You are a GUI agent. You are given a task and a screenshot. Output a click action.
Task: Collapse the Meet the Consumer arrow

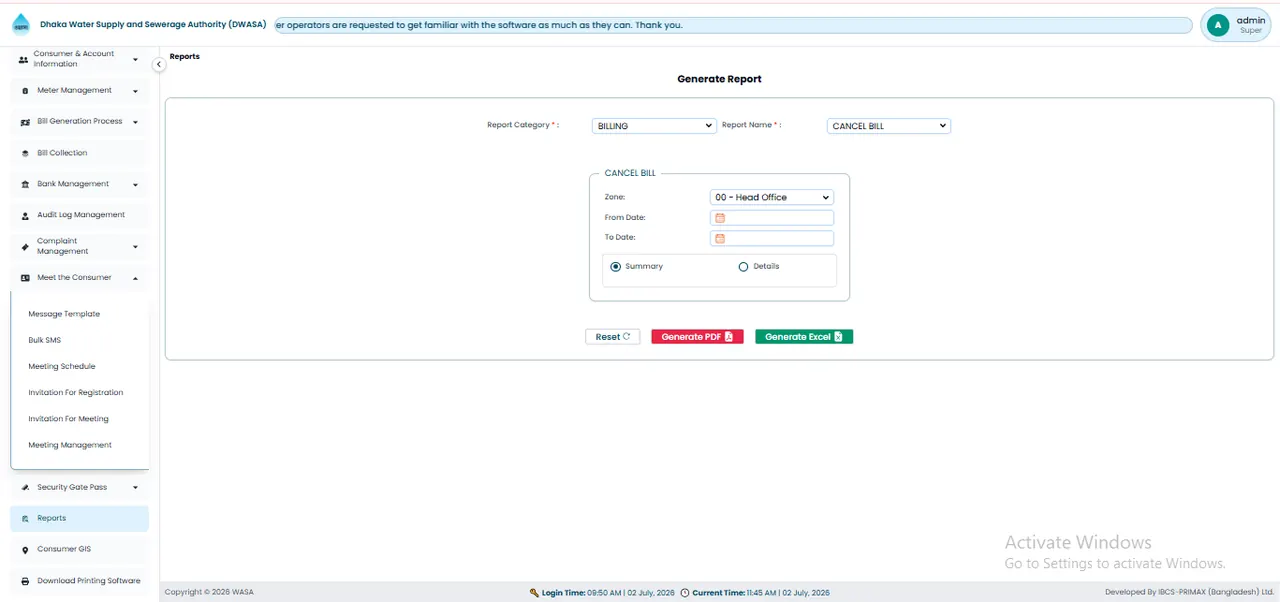(135, 278)
